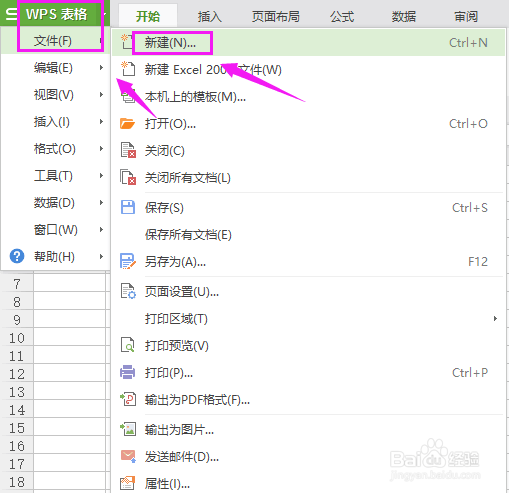Viewport: 509px width, 493px height.
Task: Choose 打印预览(V) menu entry
Action: point(308,346)
